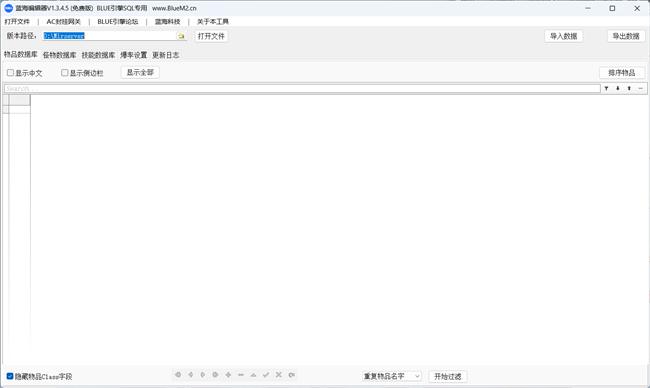
Task: Click the 导入数据 button
Action: pyautogui.click(x=563, y=36)
